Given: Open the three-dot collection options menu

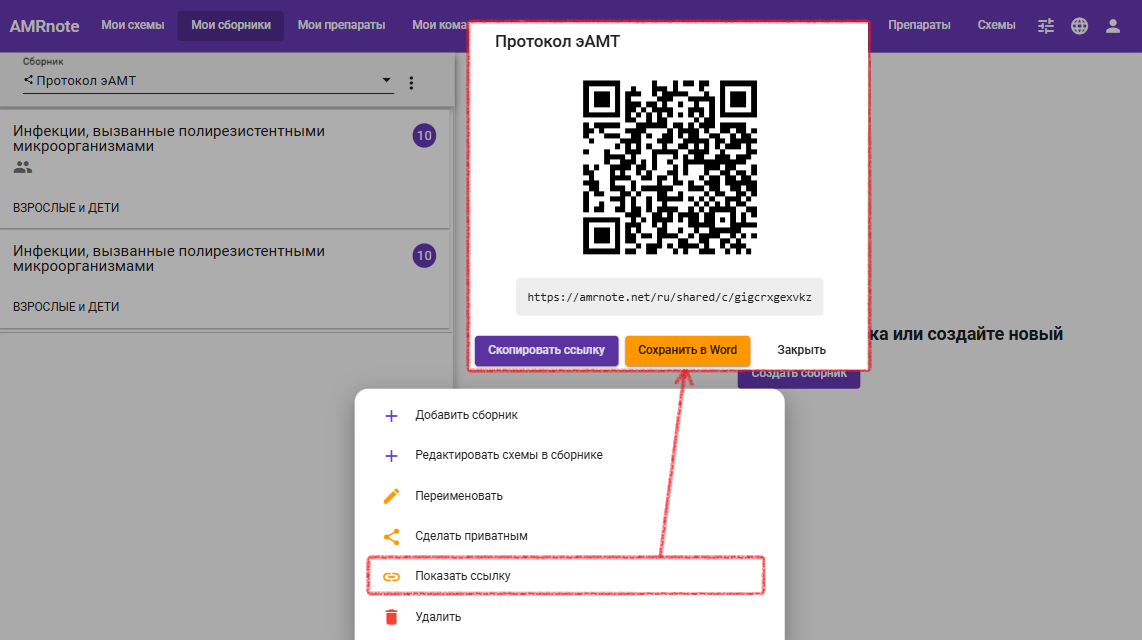Looking at the screenshot, I should 411,83.
